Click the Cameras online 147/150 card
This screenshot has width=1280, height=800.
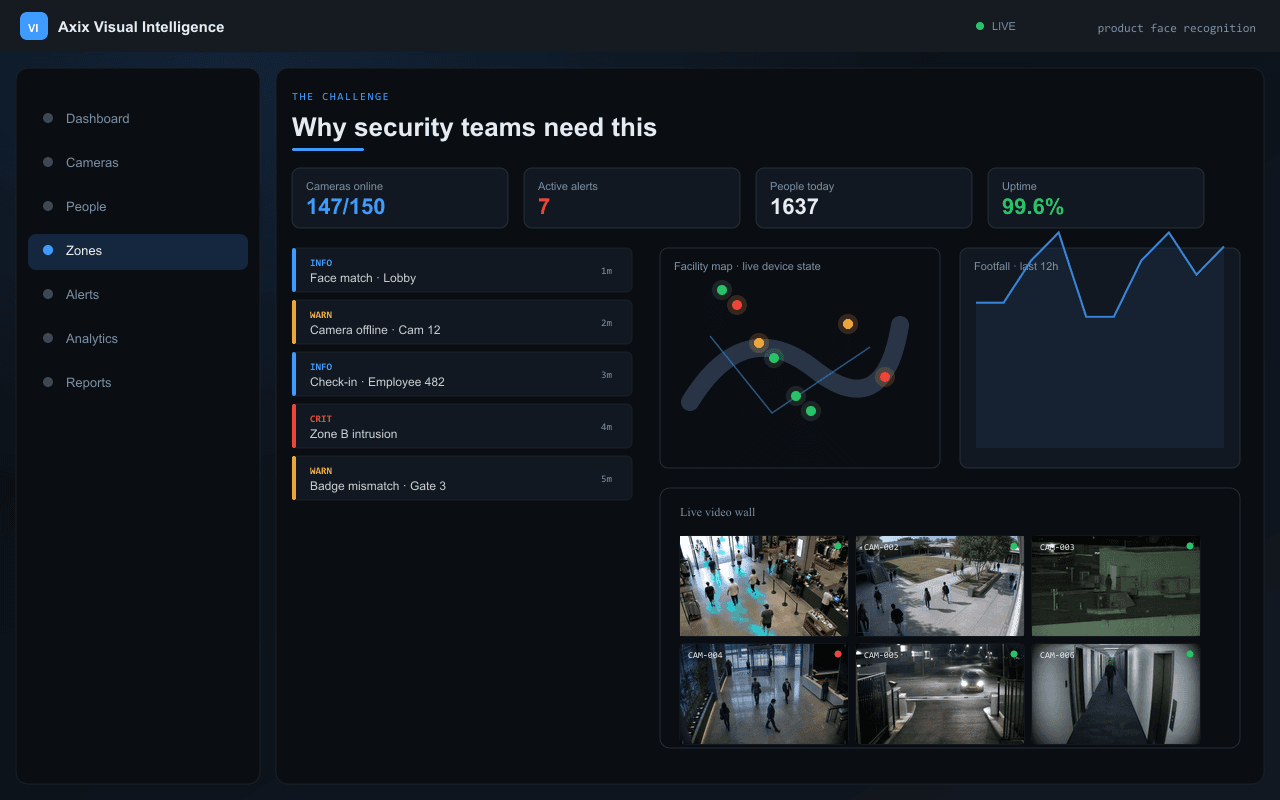pyautogui.click(x=400, y=198)
